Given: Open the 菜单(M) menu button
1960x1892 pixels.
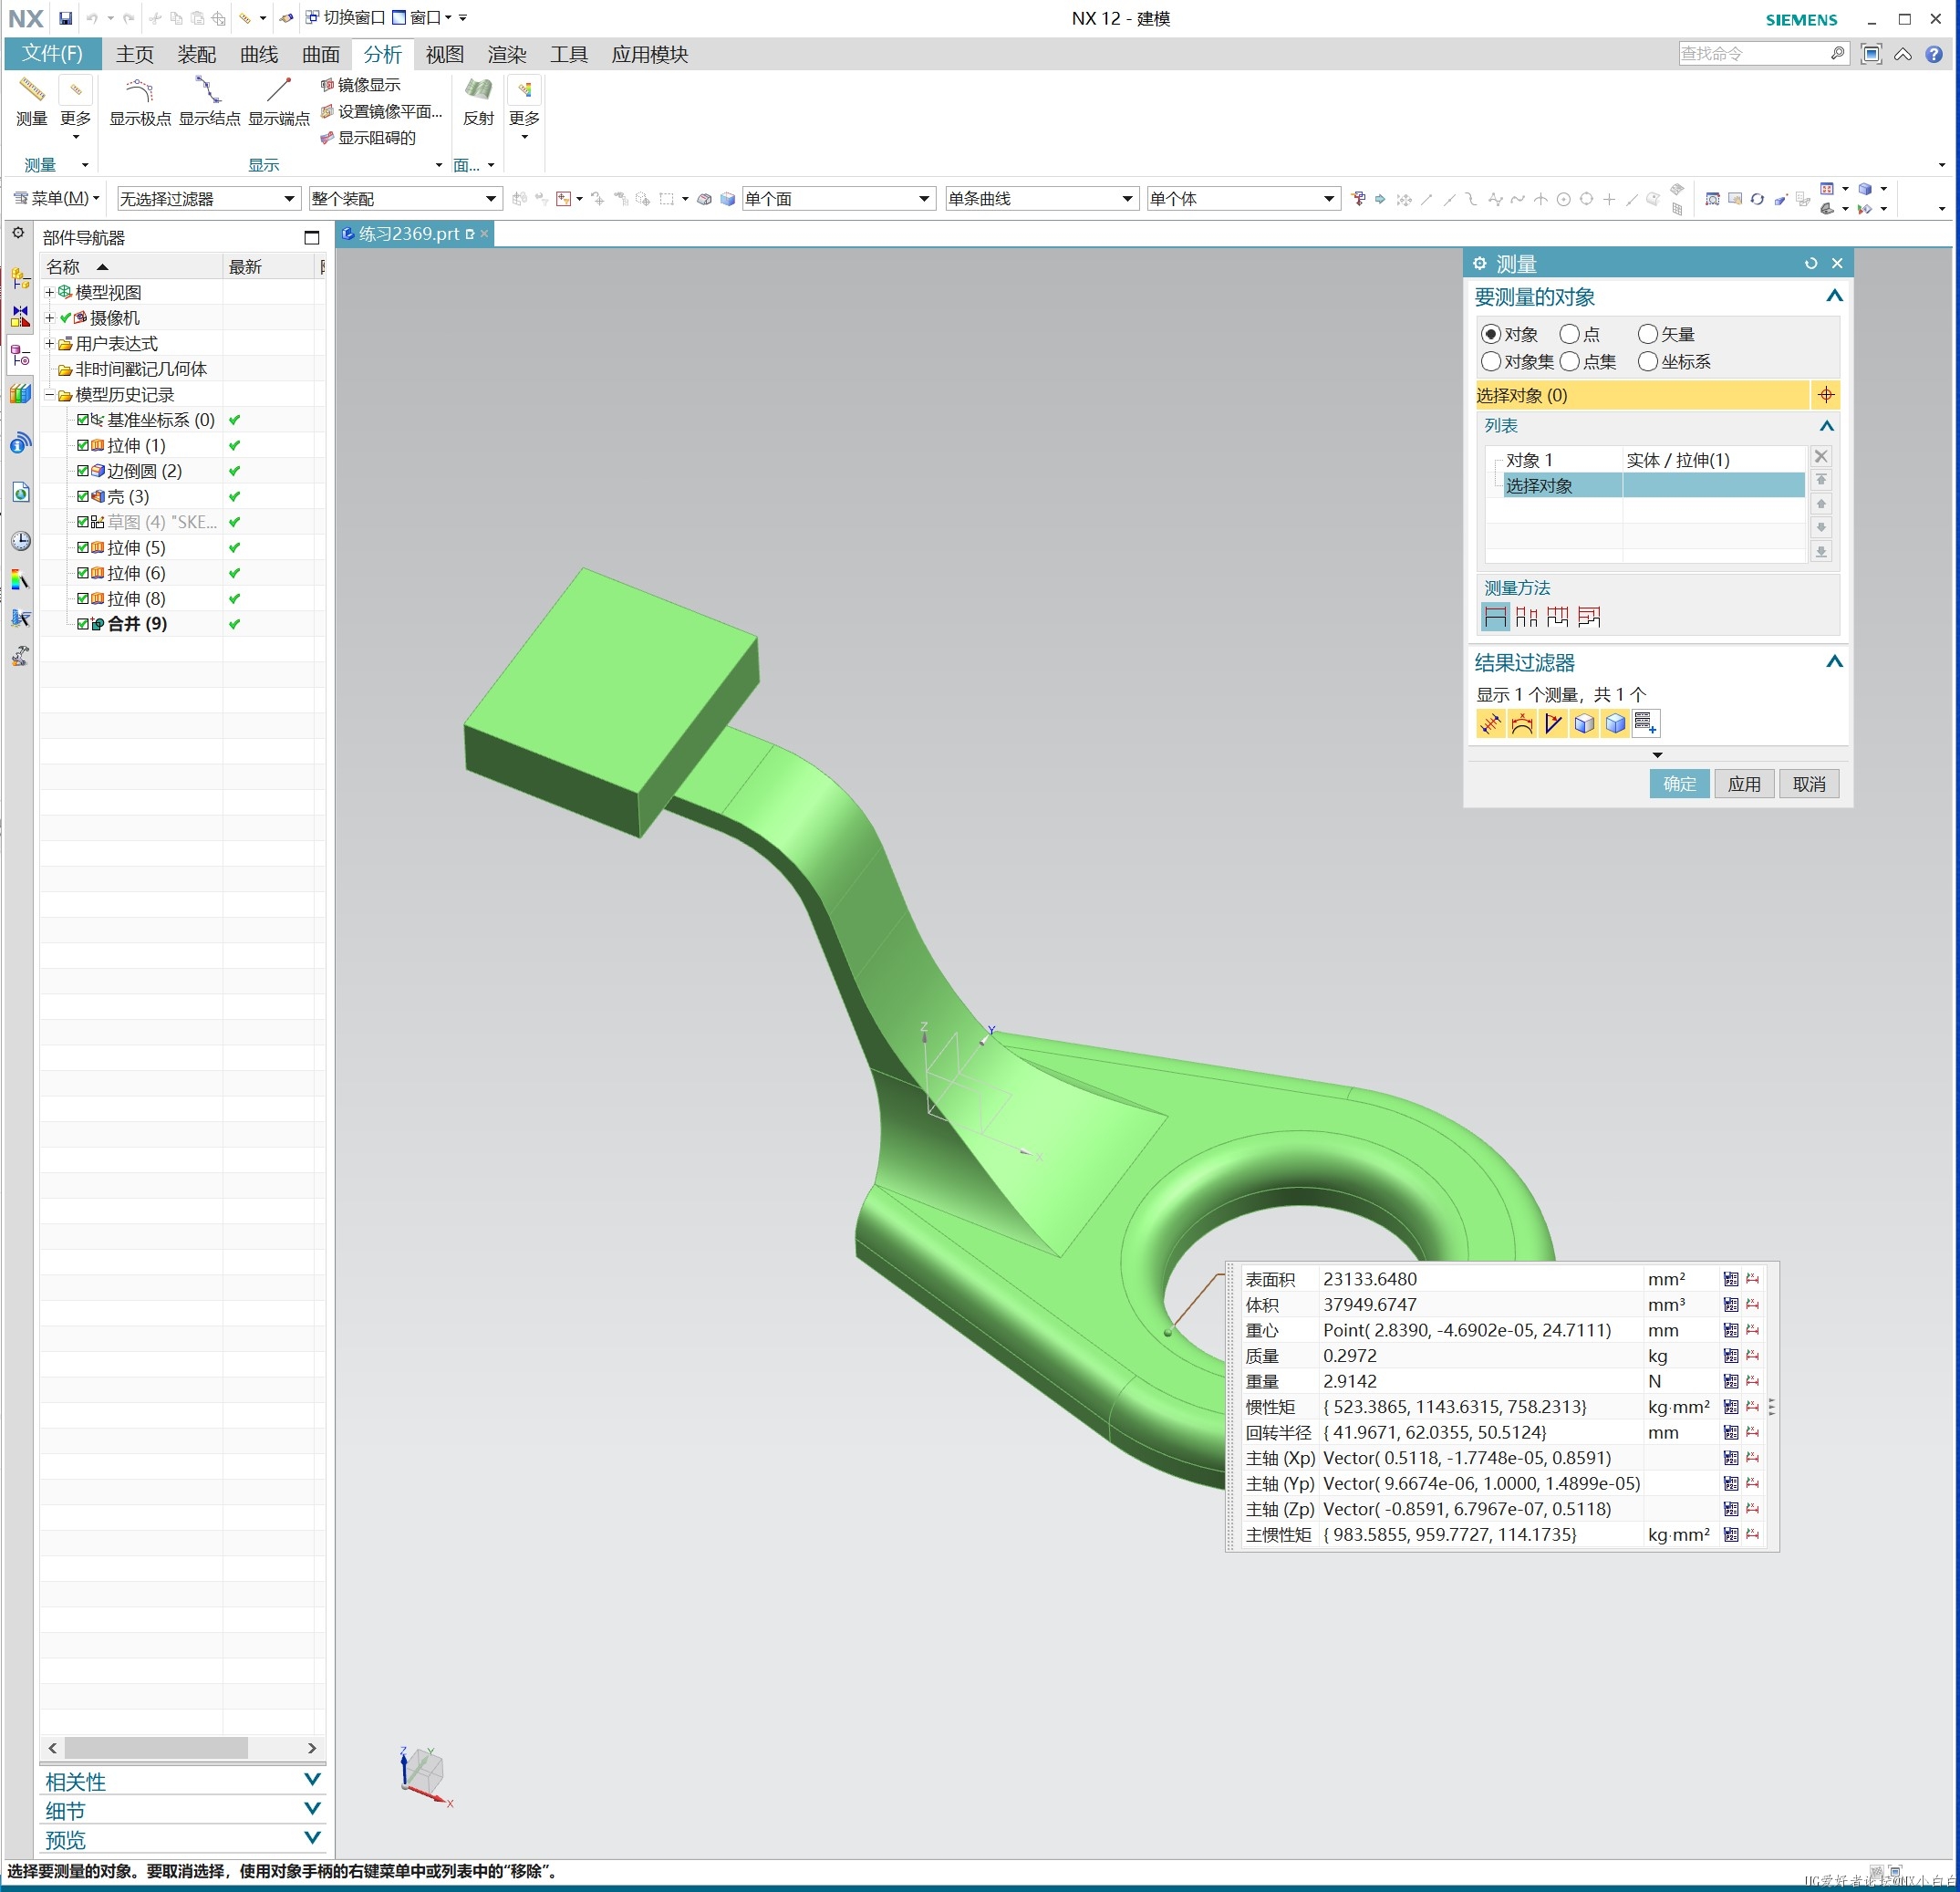Looking at the screenshot, I should click(57, 198).
